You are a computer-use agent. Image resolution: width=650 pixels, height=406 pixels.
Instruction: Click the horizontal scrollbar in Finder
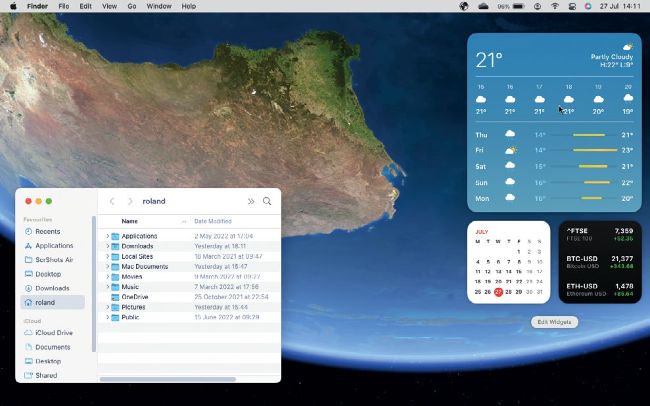tap(168, 379)
